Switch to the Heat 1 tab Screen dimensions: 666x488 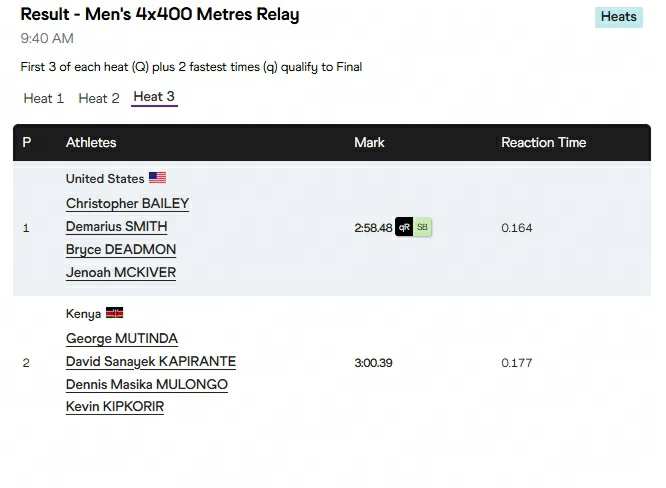coord(43,99)
